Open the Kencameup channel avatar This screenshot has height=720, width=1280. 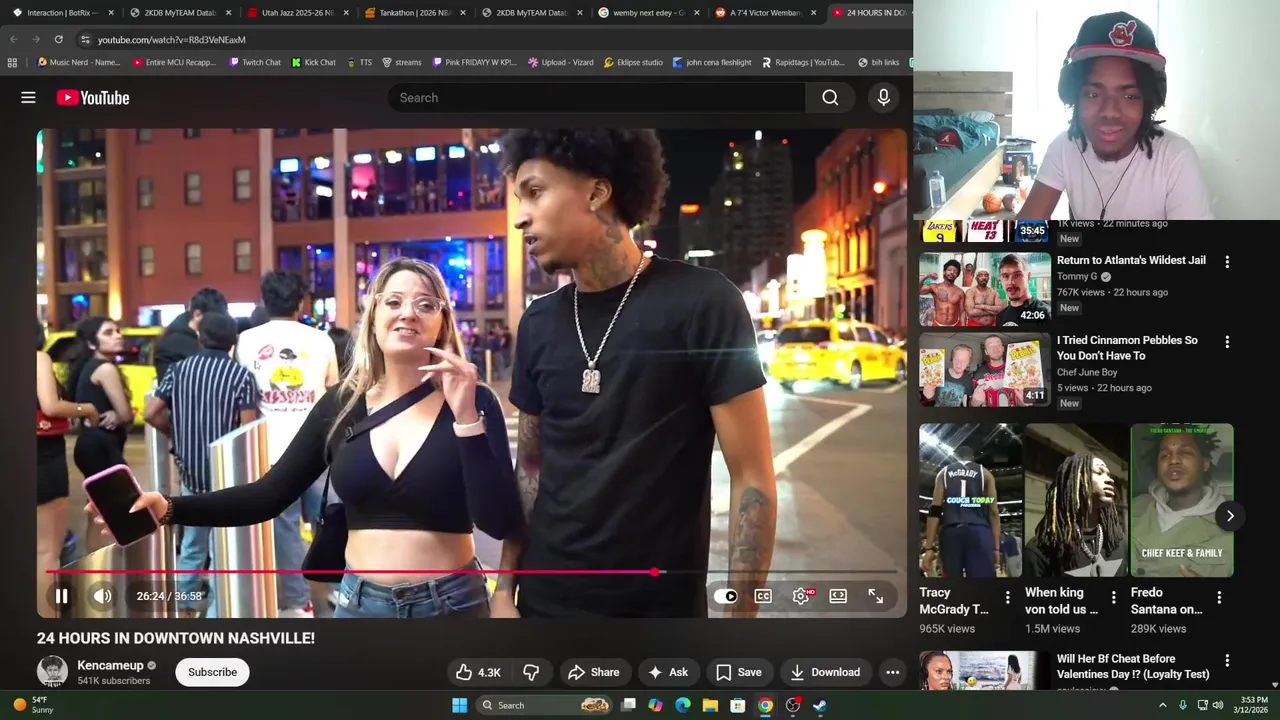52,671
